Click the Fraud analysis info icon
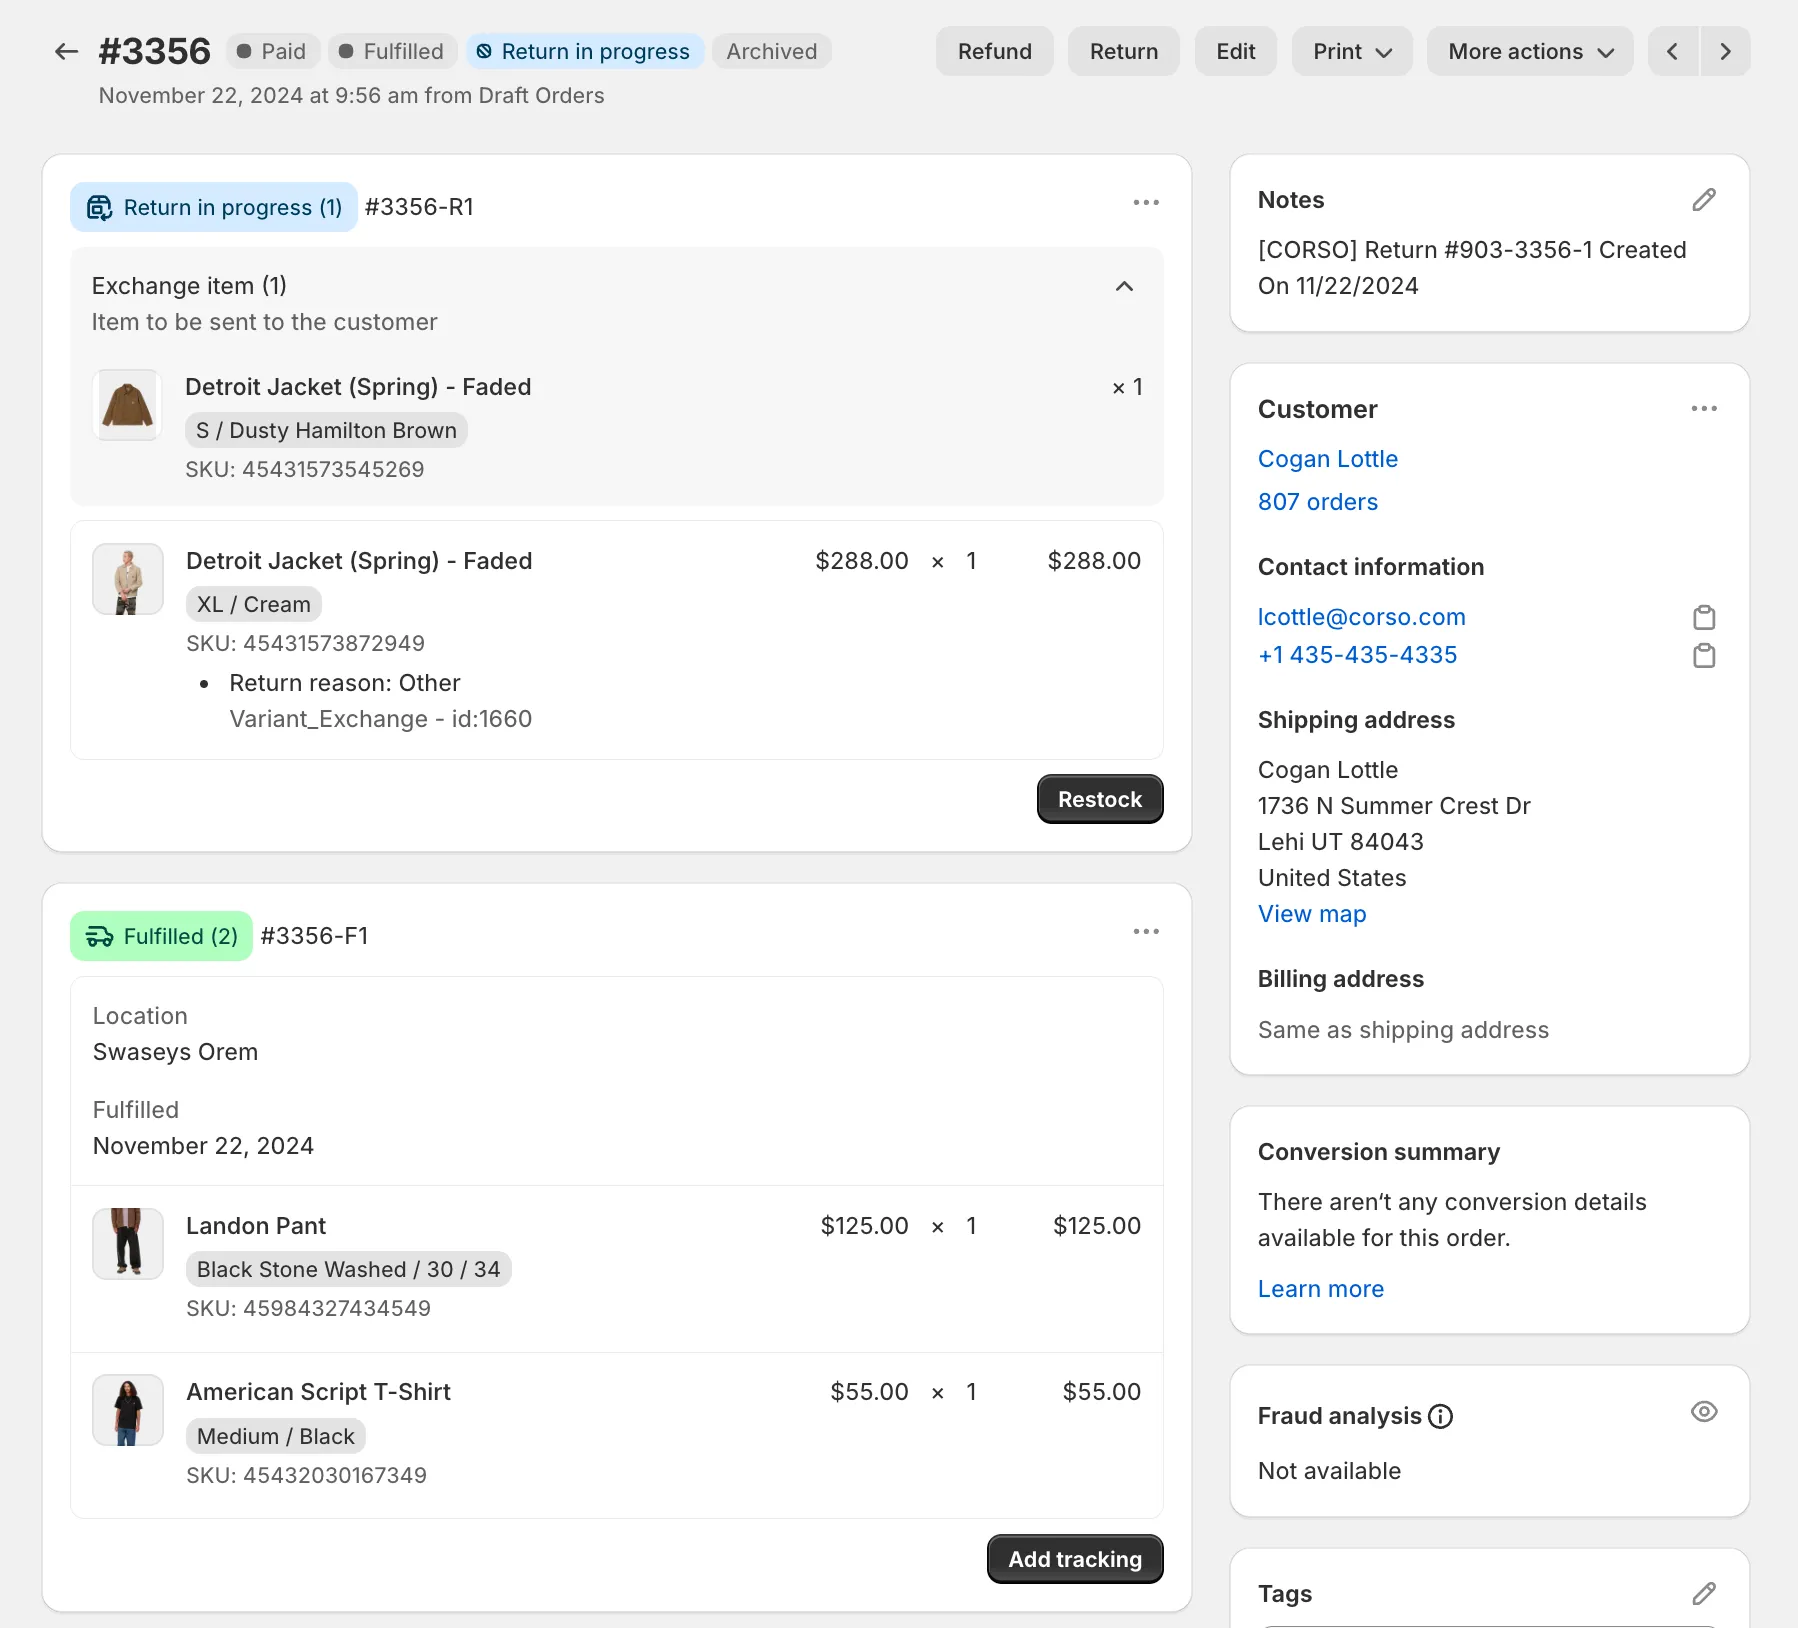 pyautogui.click(x=1440, y=1415)
